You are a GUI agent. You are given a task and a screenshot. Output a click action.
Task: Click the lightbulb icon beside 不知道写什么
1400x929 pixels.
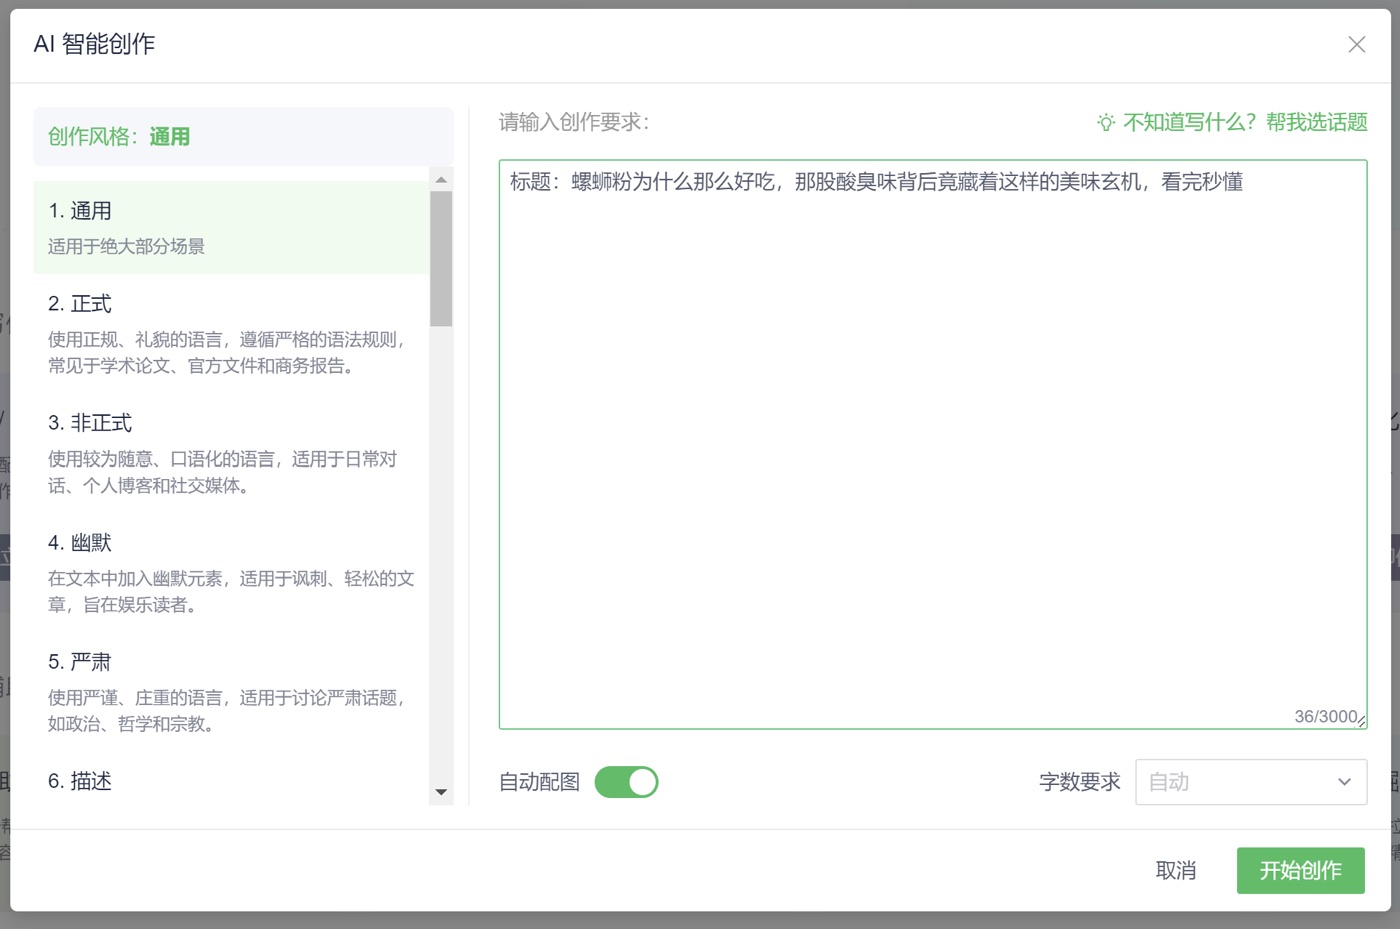(1105, 122)
